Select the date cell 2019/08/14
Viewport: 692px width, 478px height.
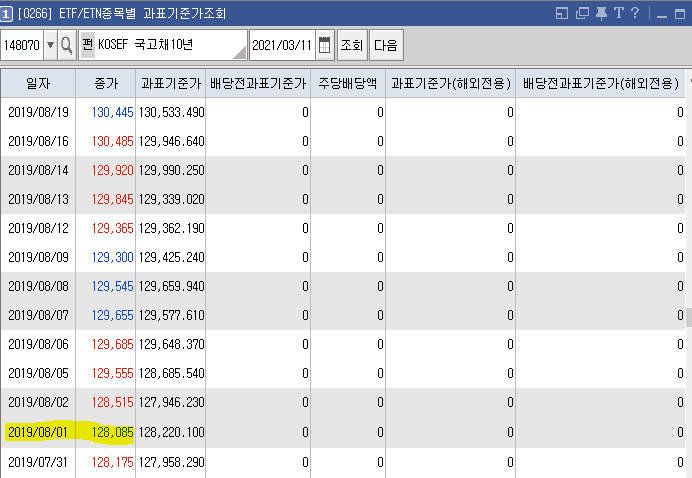[38, 170]
